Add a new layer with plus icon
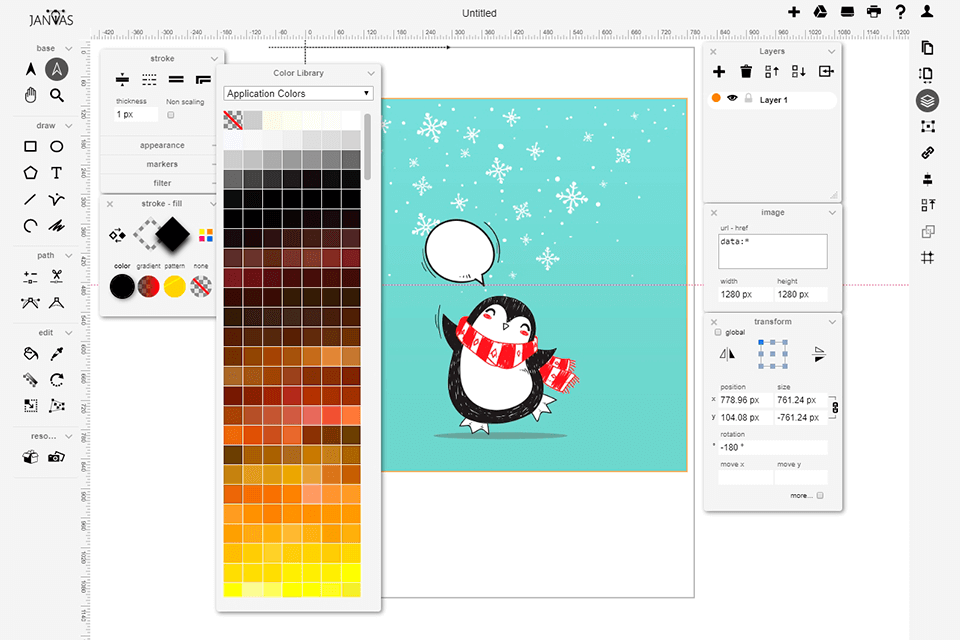This screenshot has height=640, width=960. click(719, 72)
